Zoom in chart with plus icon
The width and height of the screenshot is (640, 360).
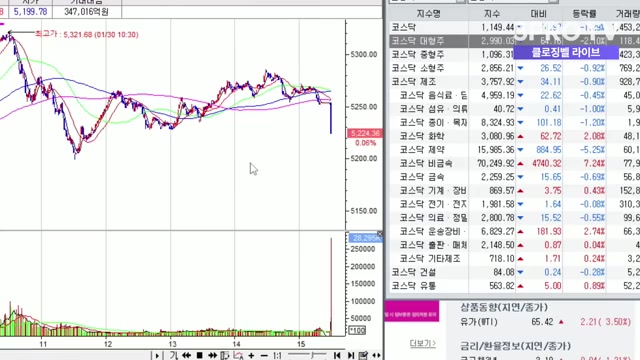coord(251,356)
